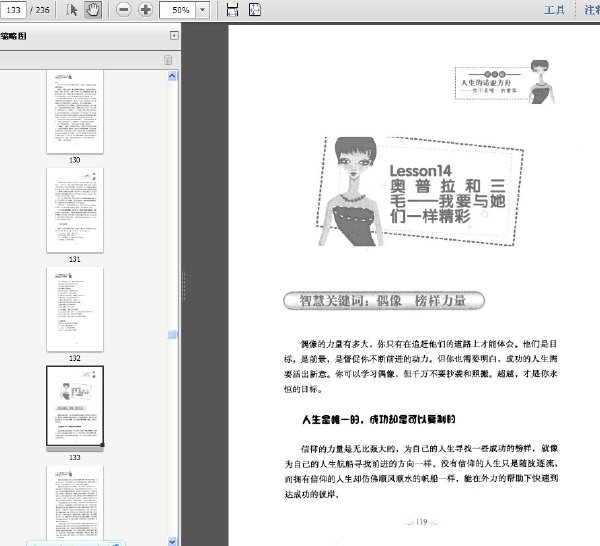This screenshot has width=600, height=546.
Task: Open zoom percentage dropdown arrow
Action: pyautogui.click(x=202, y=10)
